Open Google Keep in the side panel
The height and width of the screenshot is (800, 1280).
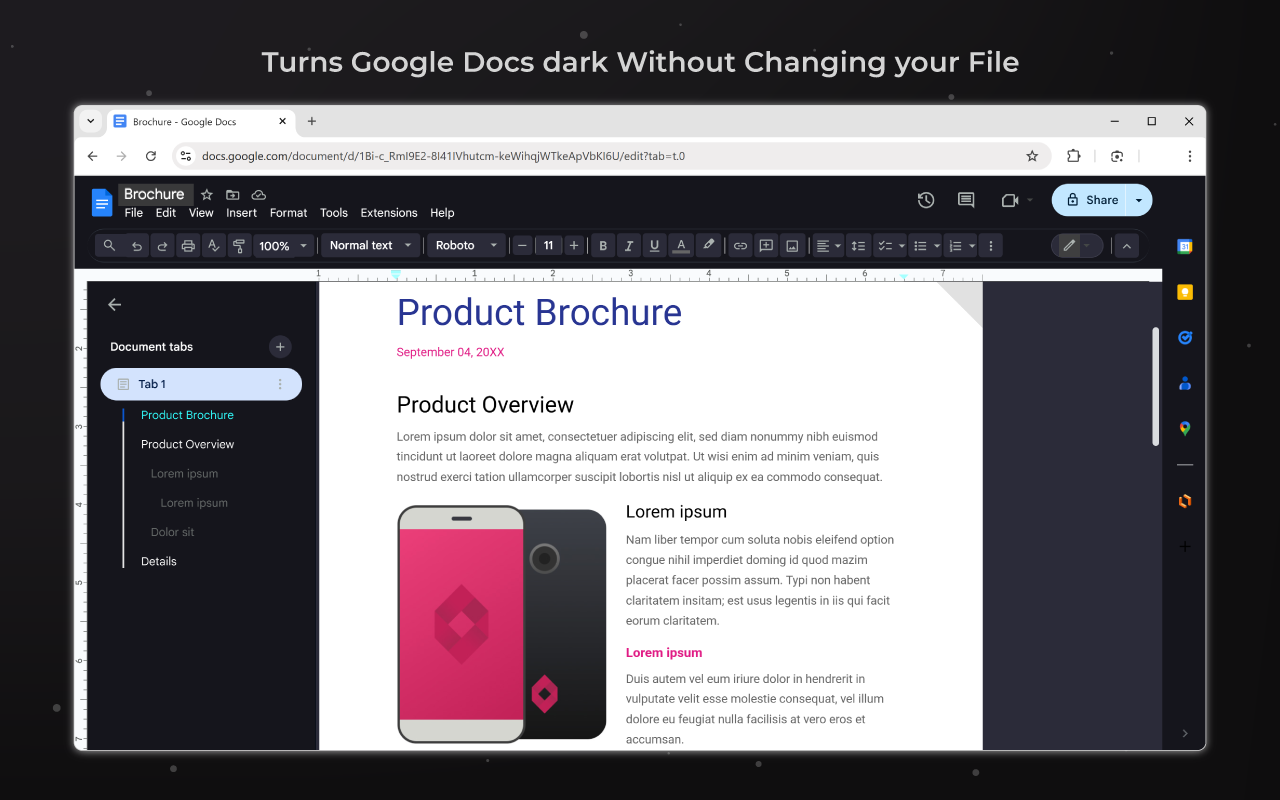tap(1184, 292)
